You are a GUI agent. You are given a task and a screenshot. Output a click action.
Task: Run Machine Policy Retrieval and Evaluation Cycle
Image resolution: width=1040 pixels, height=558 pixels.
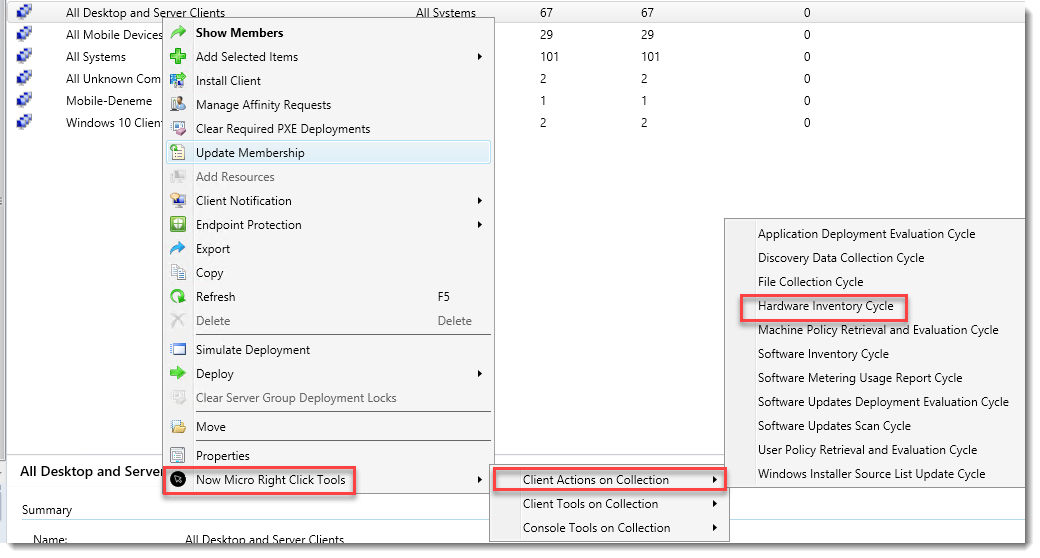(x=877, y=330)
